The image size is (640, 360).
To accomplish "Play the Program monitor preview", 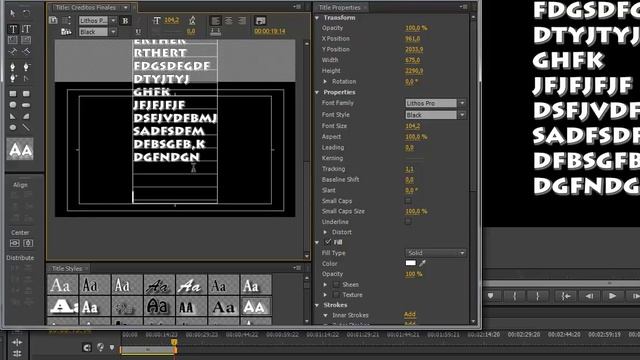I will tap(612, 296).
